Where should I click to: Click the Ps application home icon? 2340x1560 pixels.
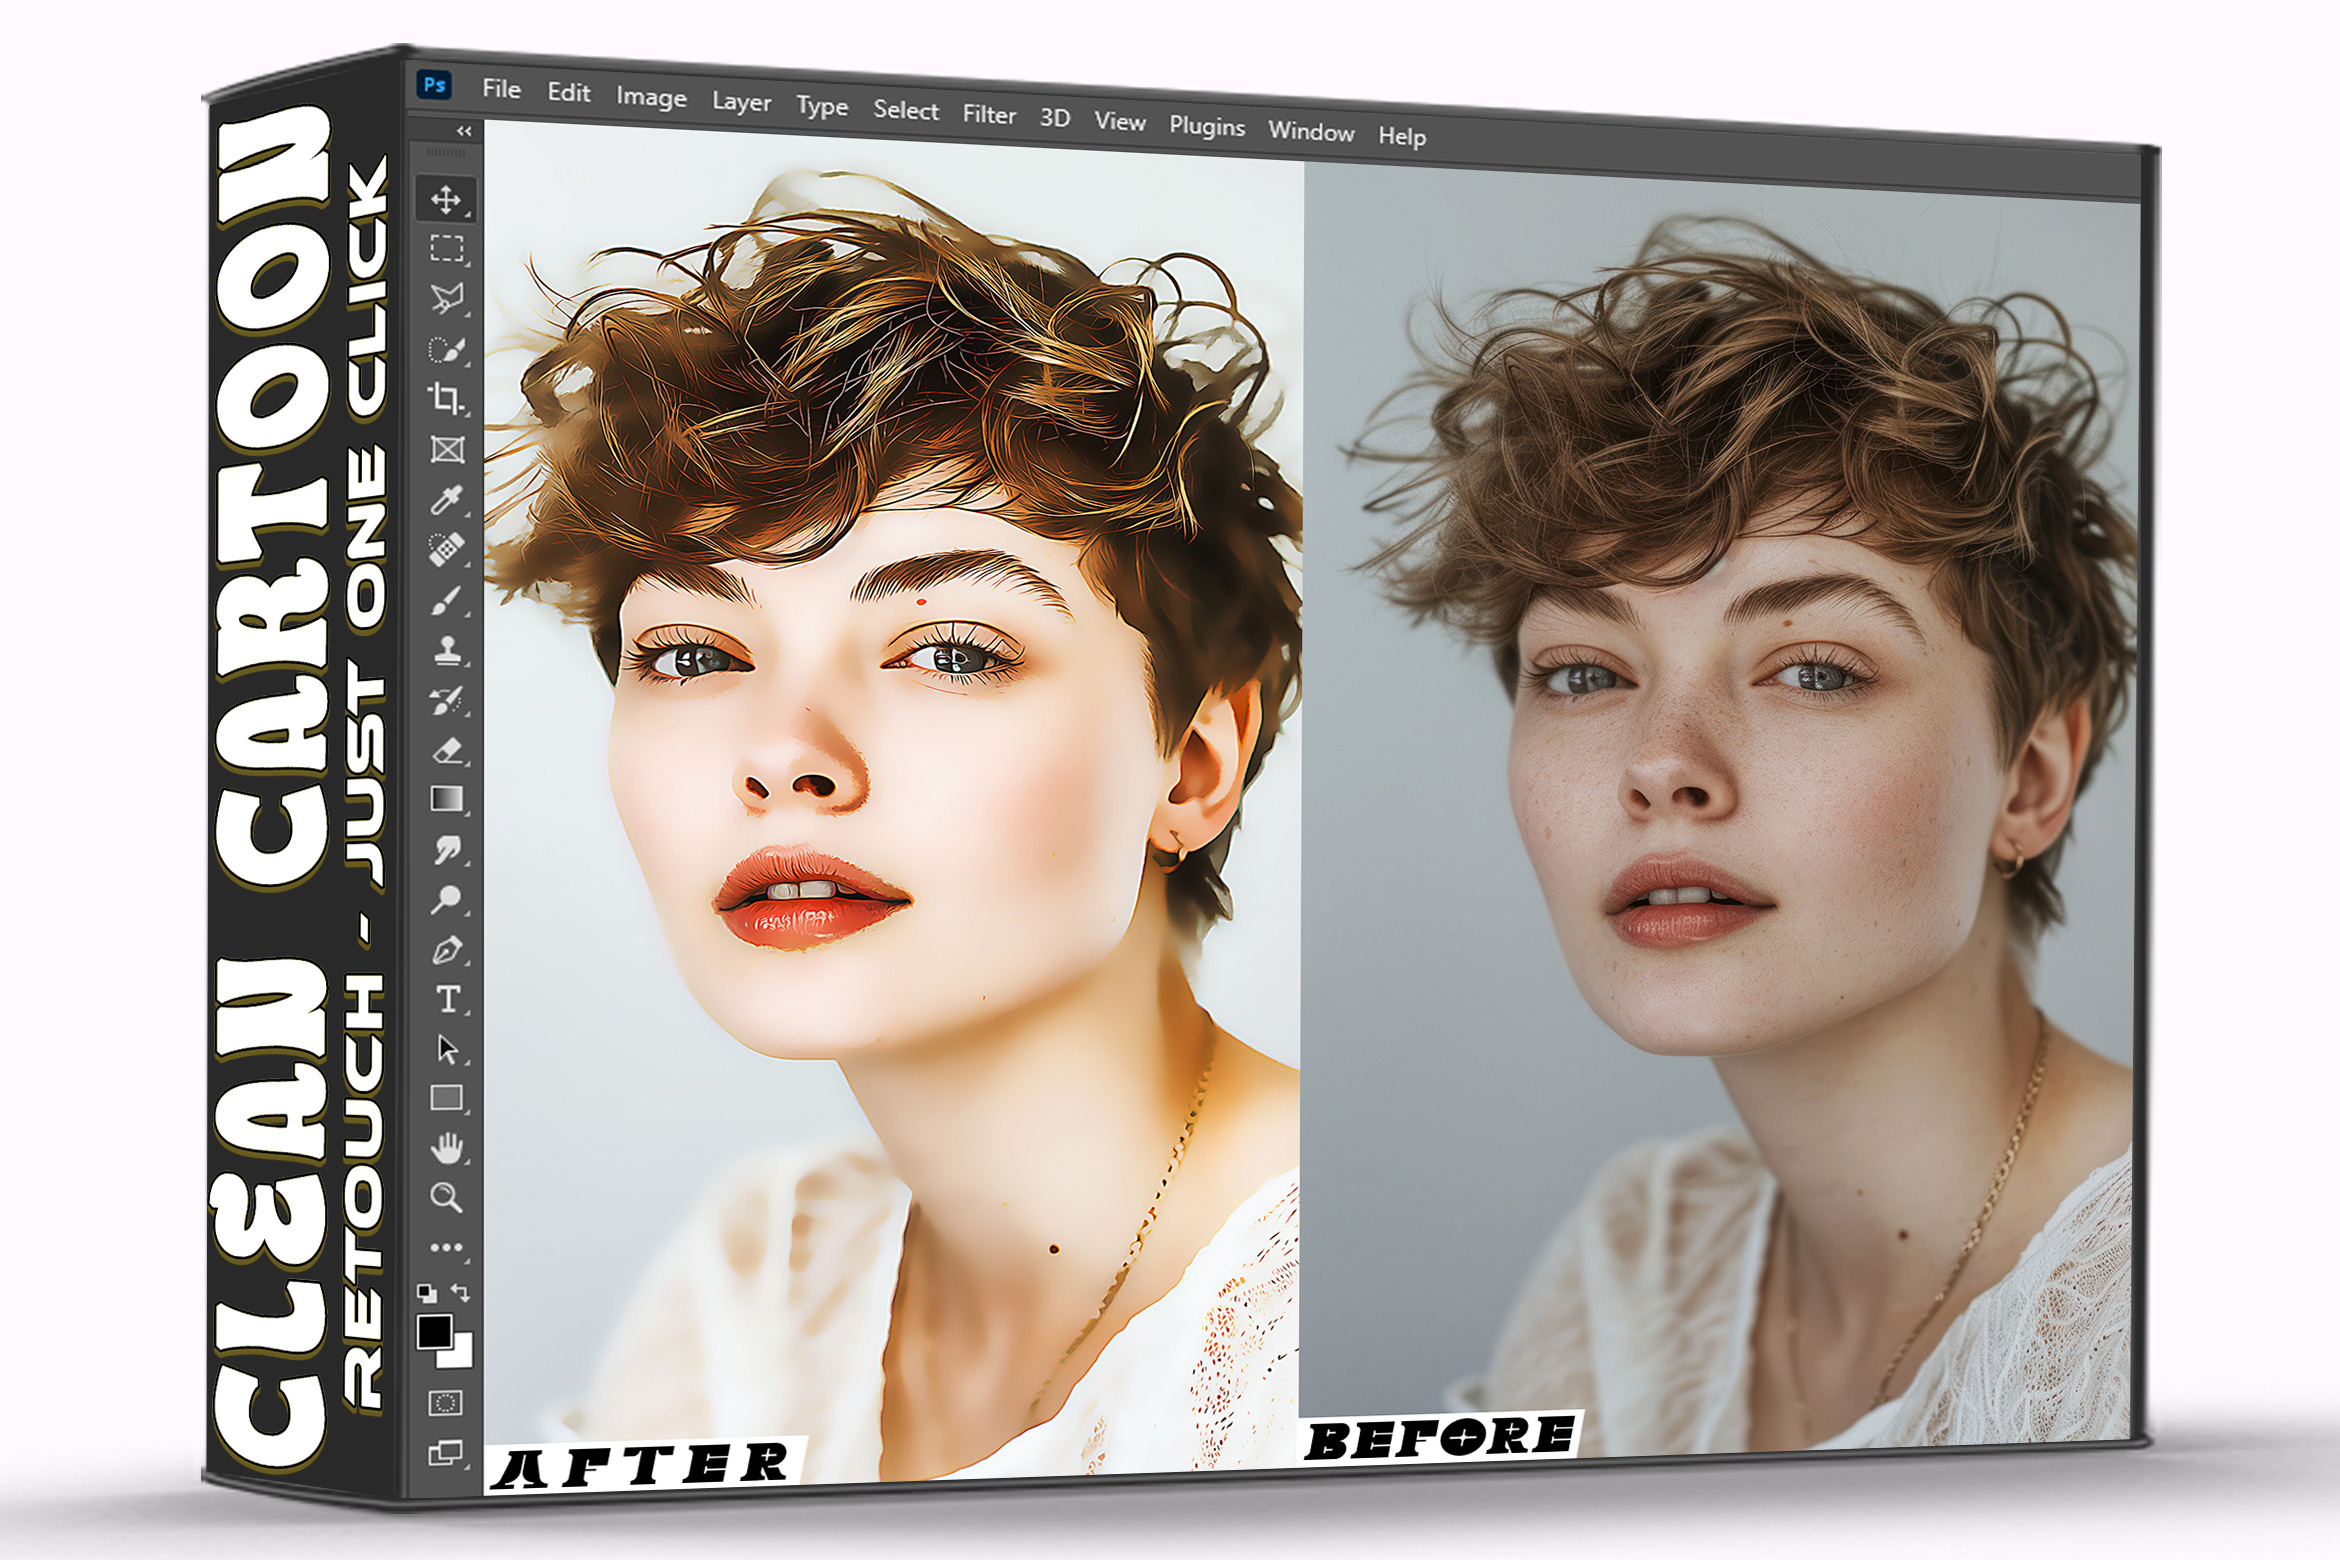[x=434, y=85]
